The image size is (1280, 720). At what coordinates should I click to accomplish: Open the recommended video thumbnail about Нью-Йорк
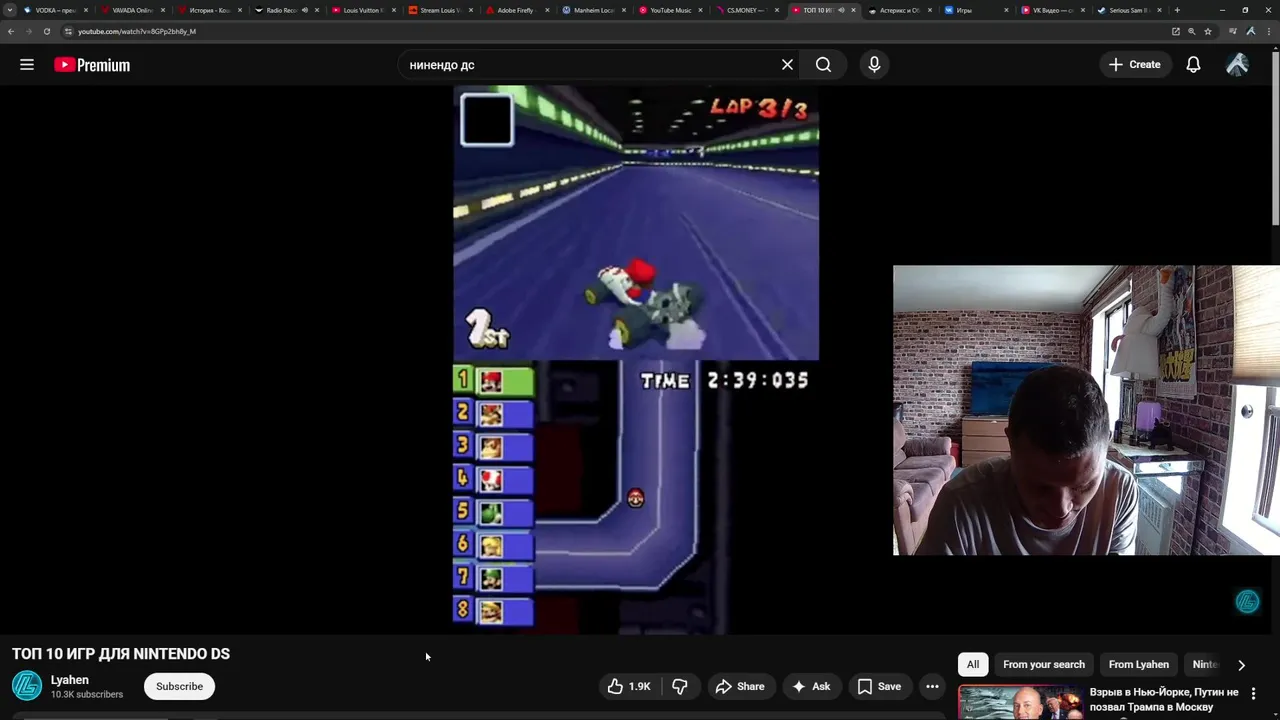point(1020,702)
